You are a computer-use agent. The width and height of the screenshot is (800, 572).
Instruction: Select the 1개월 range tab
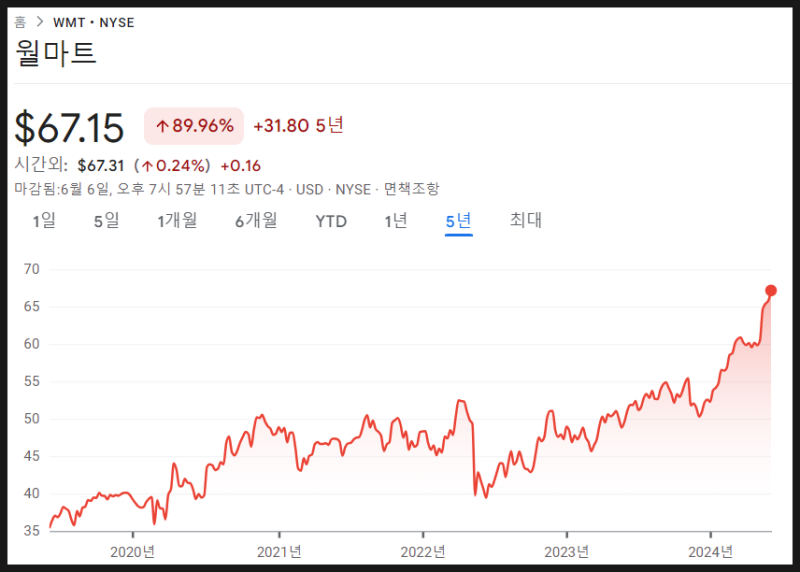point(177,221)
